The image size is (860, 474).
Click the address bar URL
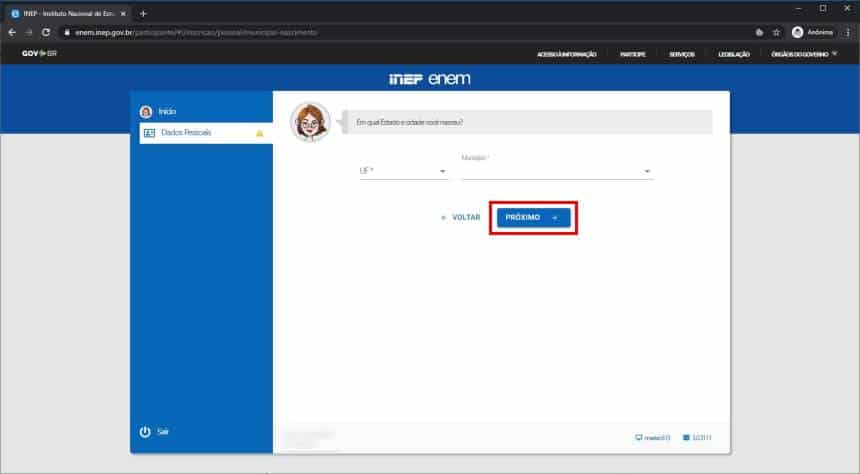point(196,32)
